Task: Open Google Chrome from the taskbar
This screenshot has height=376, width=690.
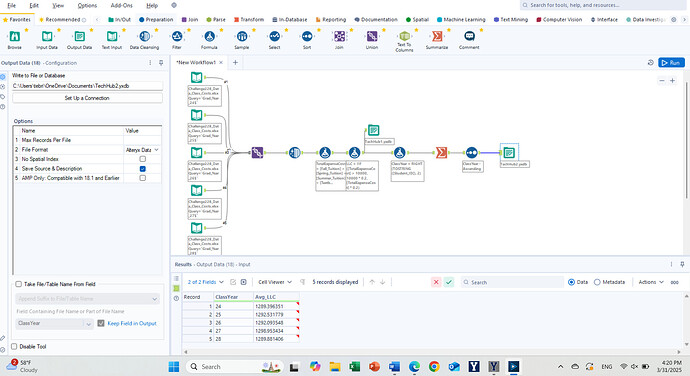Action: pos(434,366)
